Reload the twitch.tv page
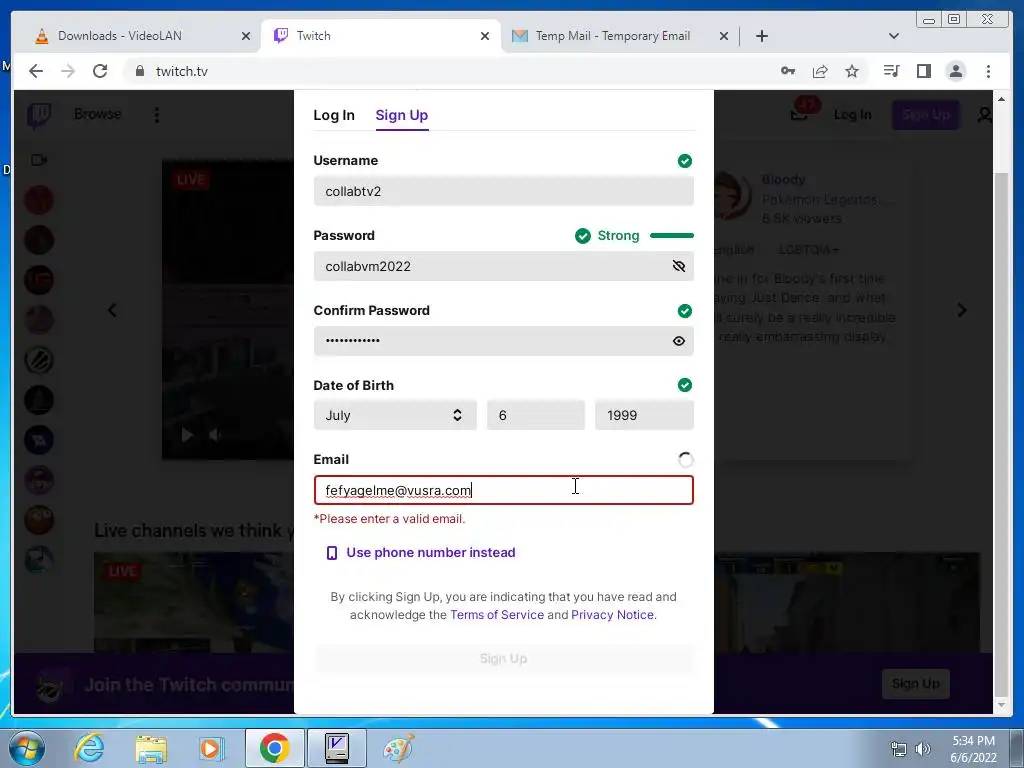Screen dimensions: 1024x768 tap(100, 71)
